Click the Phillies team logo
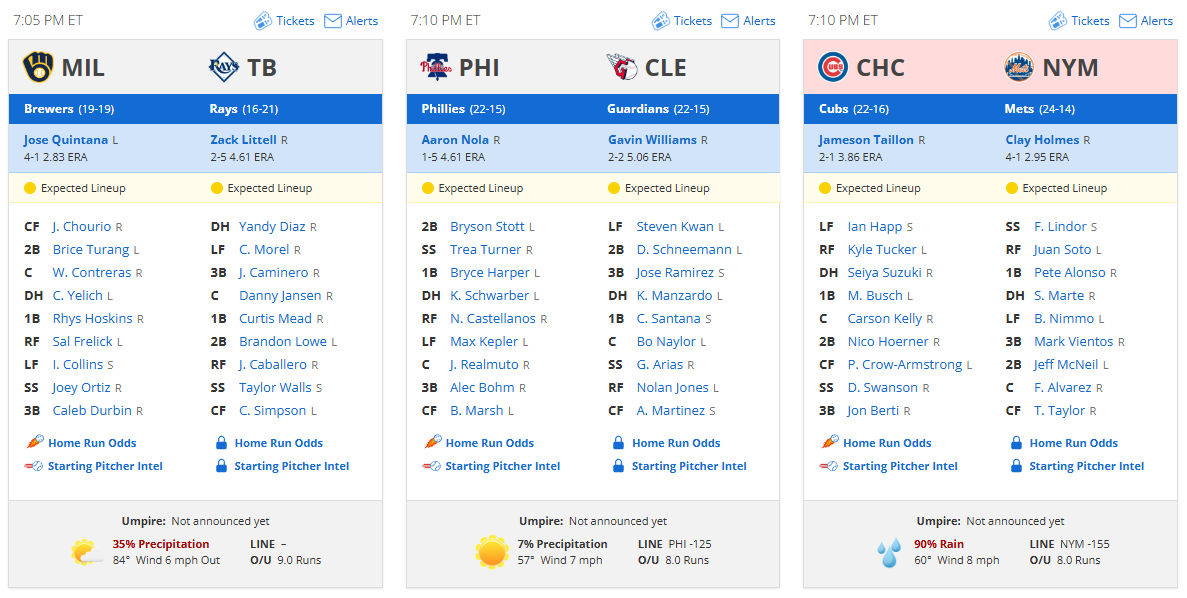The height and width of the screenshot is (598, 1187). (435, 67)
